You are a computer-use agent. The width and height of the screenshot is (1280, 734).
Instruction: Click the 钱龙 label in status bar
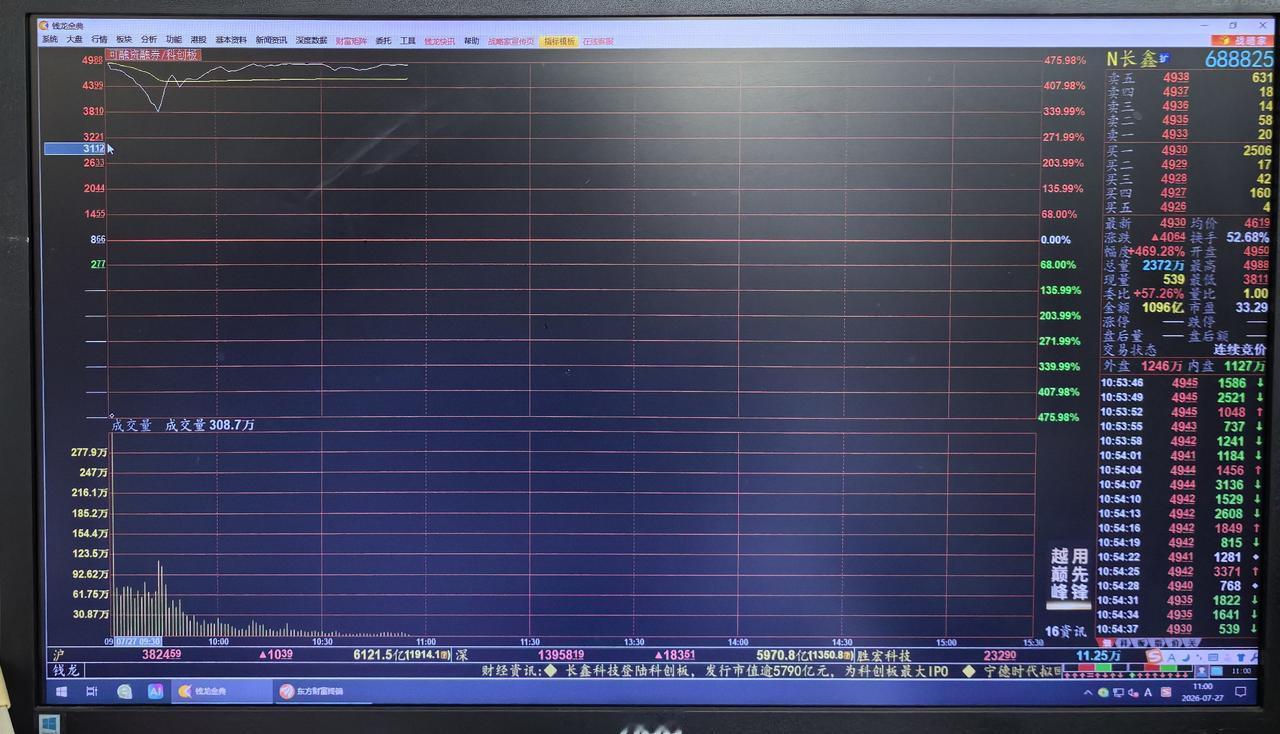(x=66, y=670)
